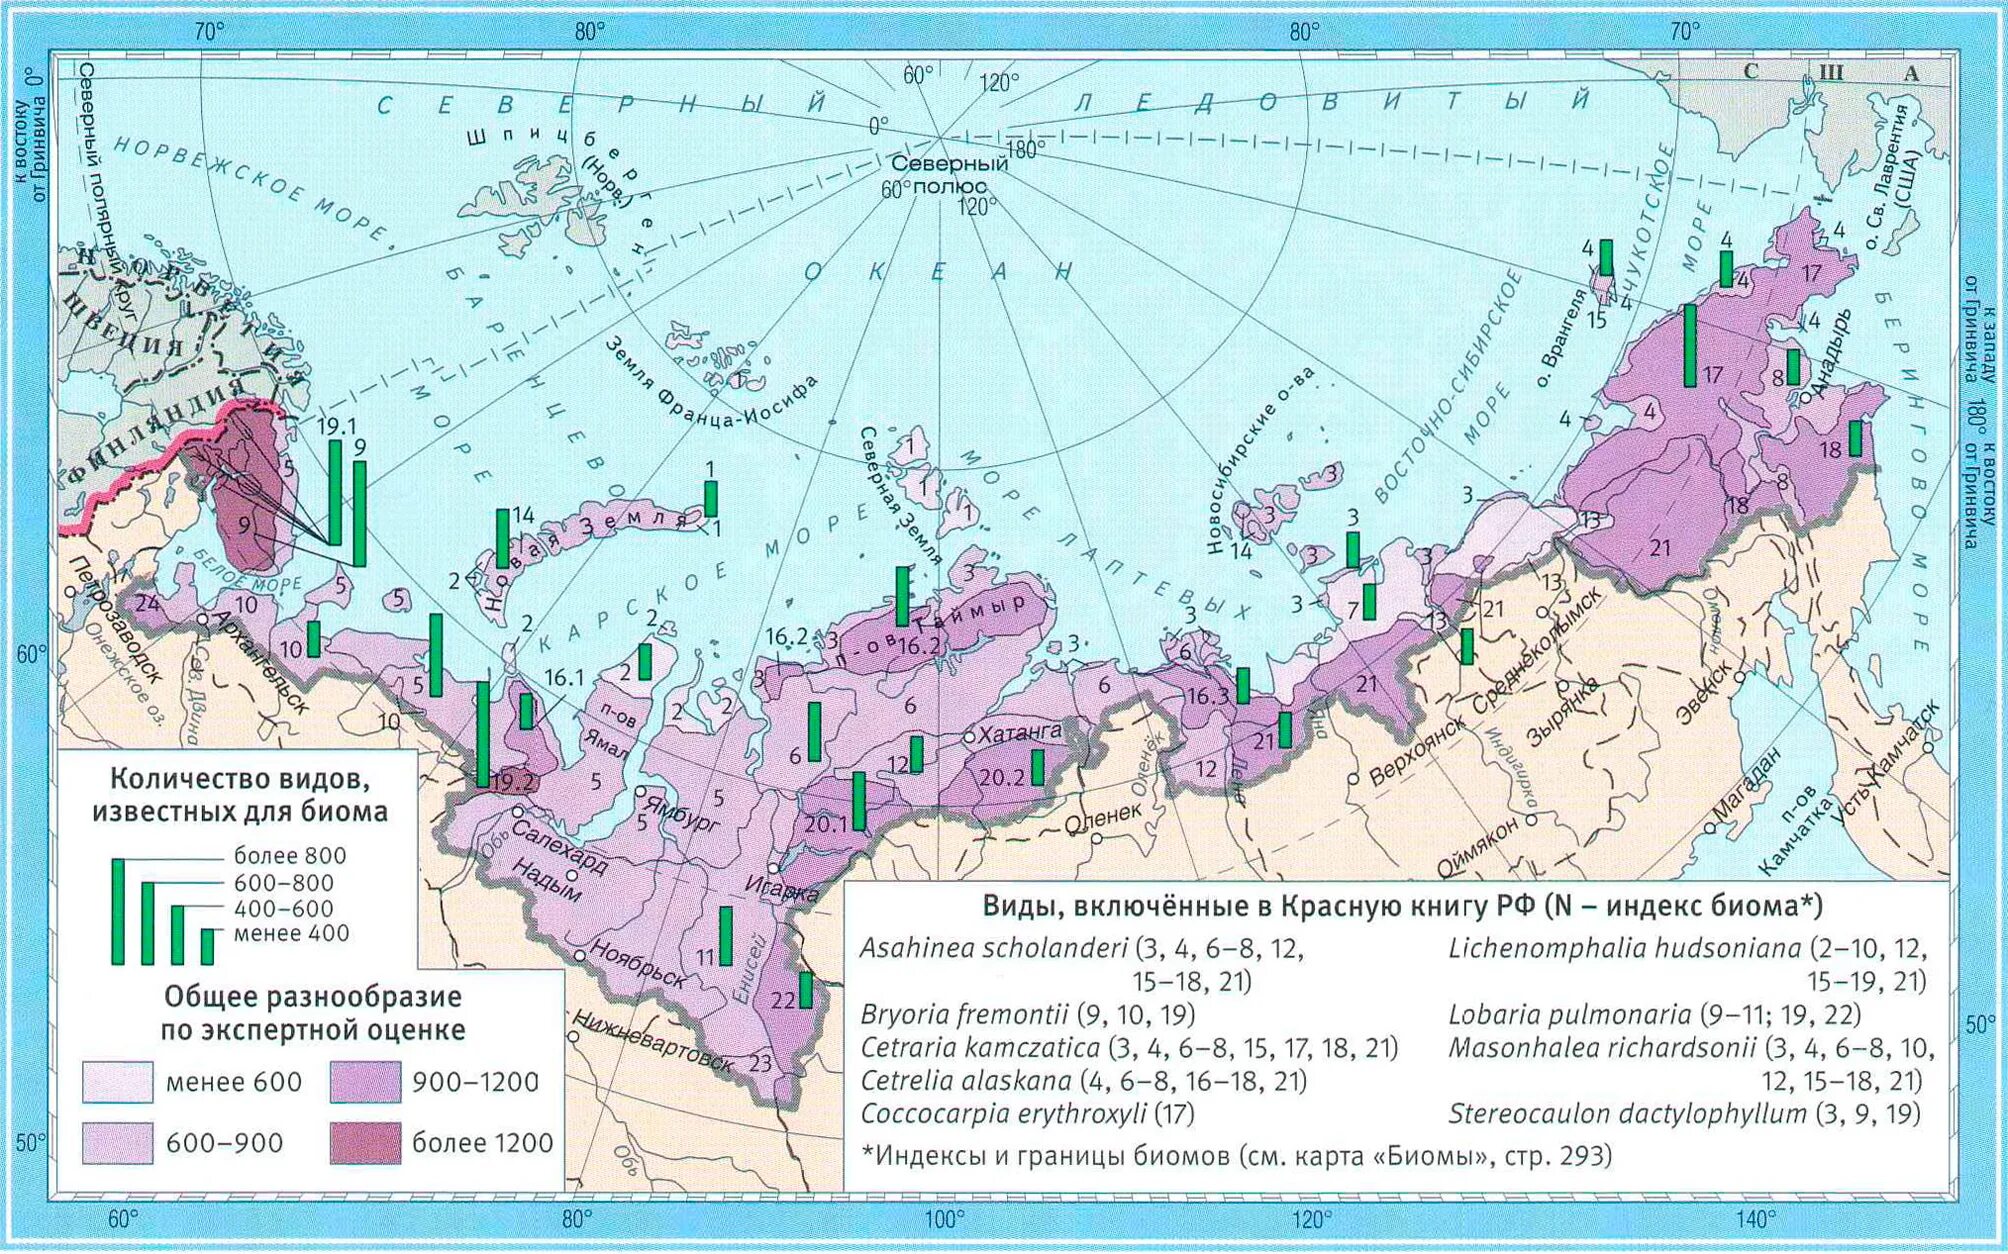The image size is (2008, 1254).
Task: Click the tallest legend bar for 'более 800'
Action: 118,911
